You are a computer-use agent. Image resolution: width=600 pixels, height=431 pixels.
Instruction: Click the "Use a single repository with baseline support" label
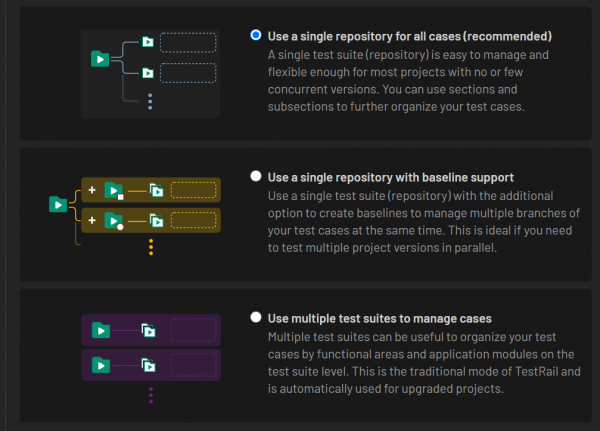tap(391, 177)
